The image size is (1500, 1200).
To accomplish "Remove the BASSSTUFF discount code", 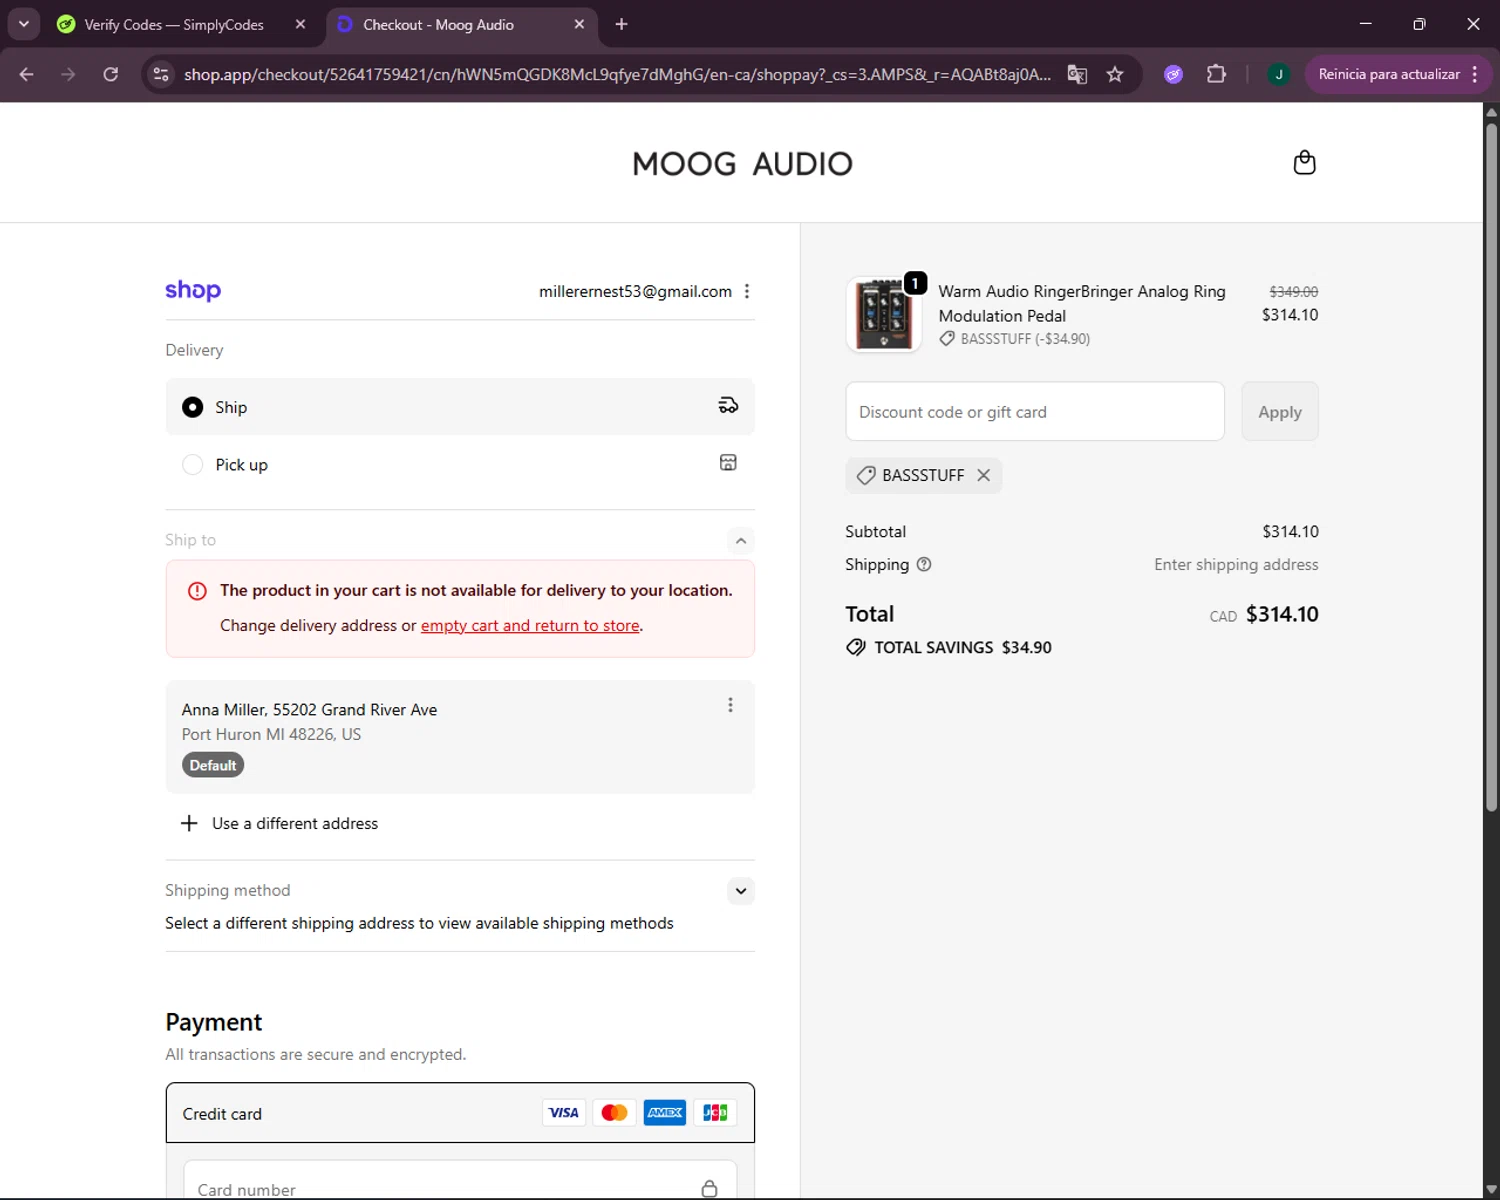I will click(984, 475).
